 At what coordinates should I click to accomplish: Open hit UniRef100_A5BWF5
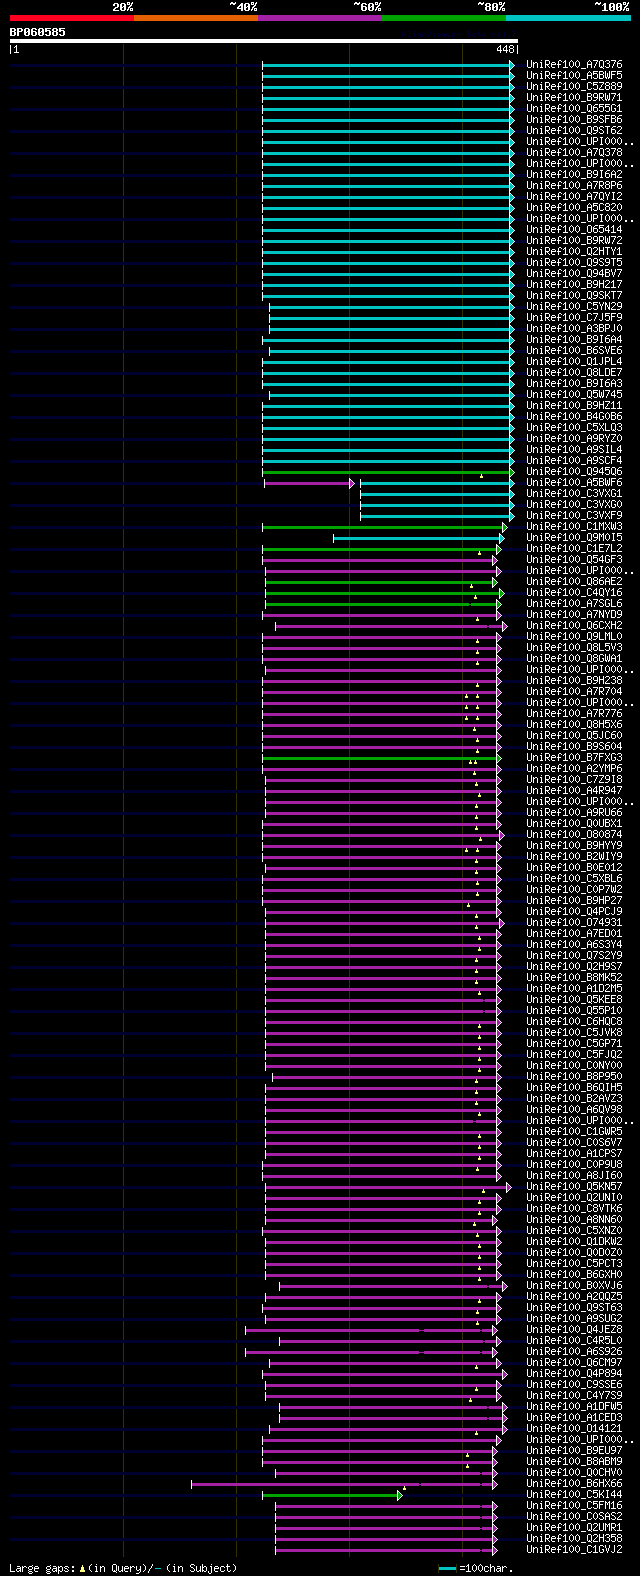point(574,76)
